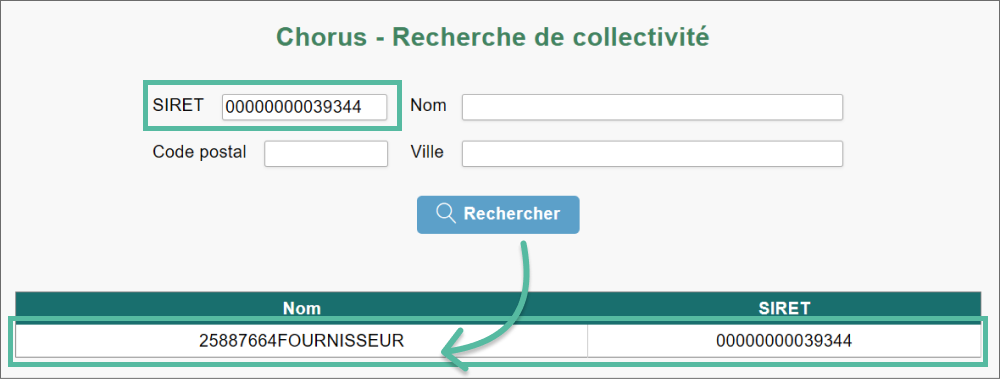Screen dimensions: 1000x380
Task: Click the arrowhead pointing at the result row
Action: point(454,354)
